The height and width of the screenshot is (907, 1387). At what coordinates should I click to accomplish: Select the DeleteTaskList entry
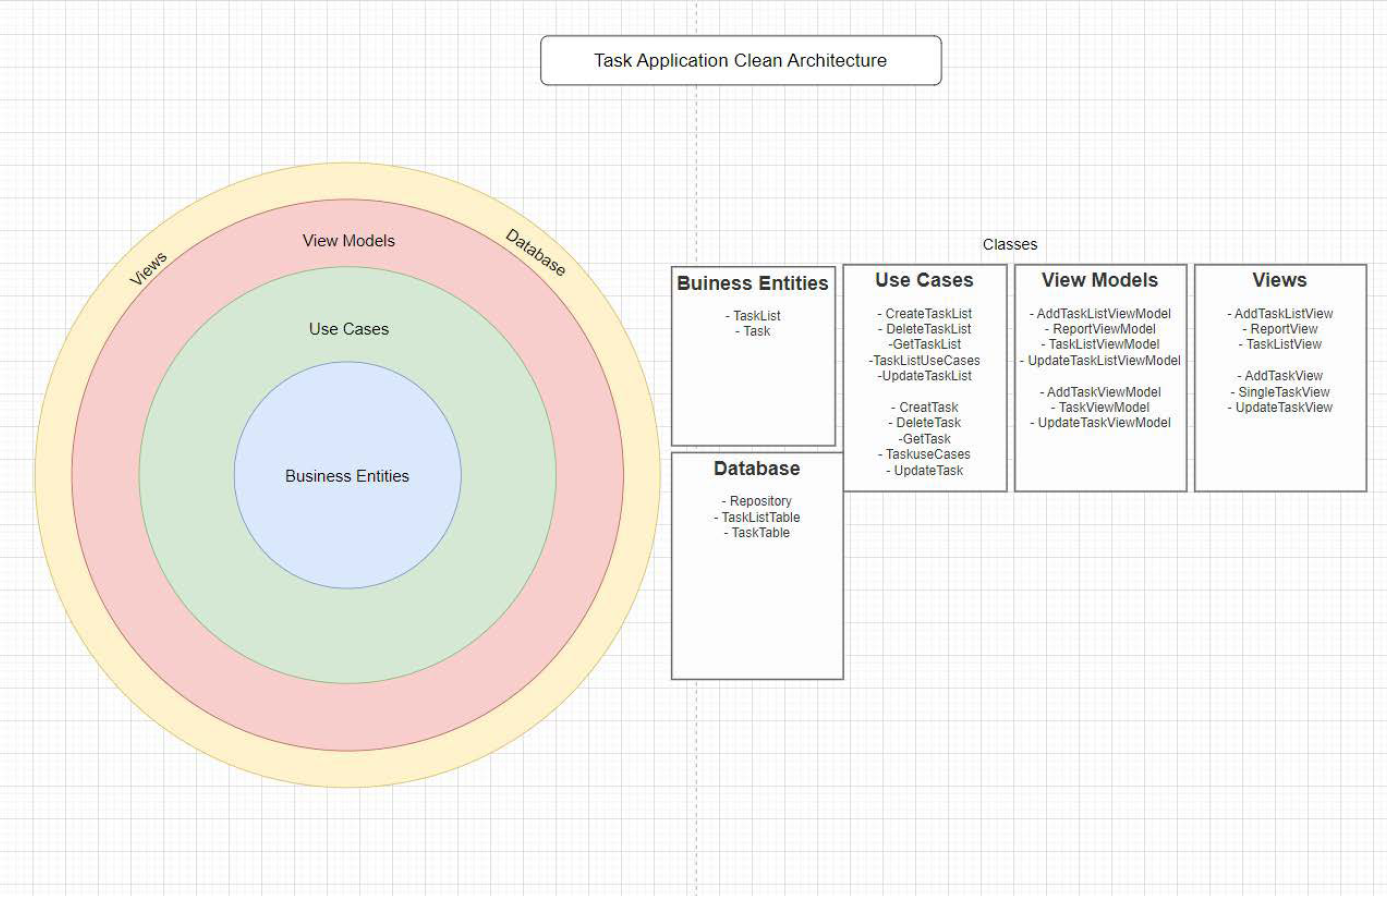coord(925,329)
